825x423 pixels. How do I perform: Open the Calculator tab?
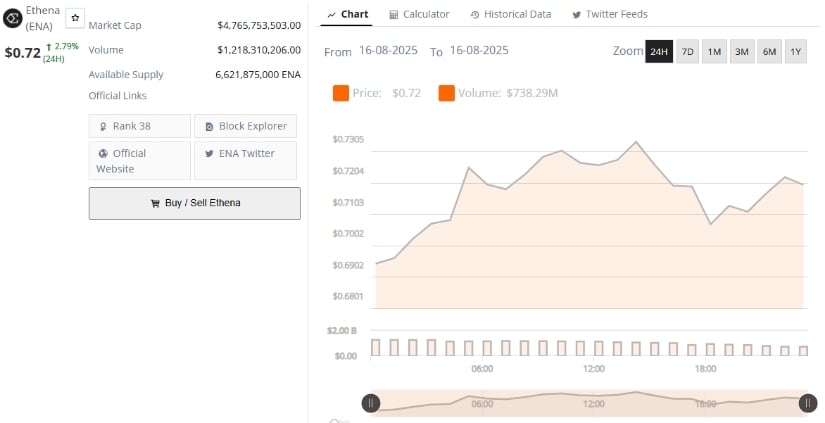pyautogui.click(x=419, y=14)
